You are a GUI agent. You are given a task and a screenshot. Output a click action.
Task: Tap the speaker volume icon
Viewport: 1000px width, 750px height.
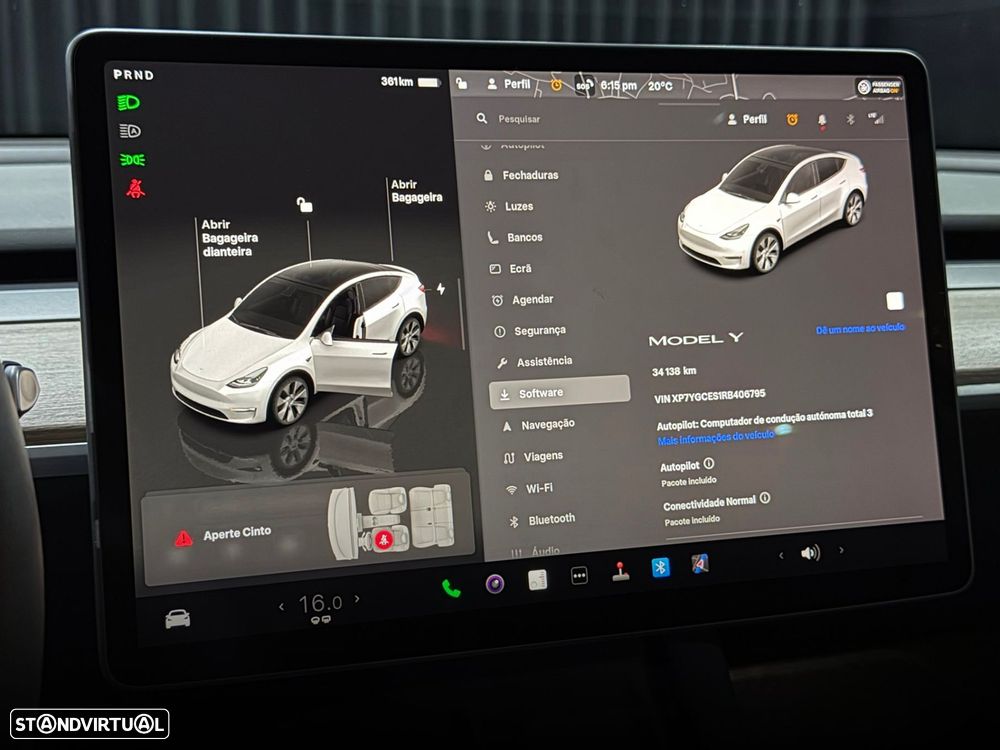click(x=810, y=552)
